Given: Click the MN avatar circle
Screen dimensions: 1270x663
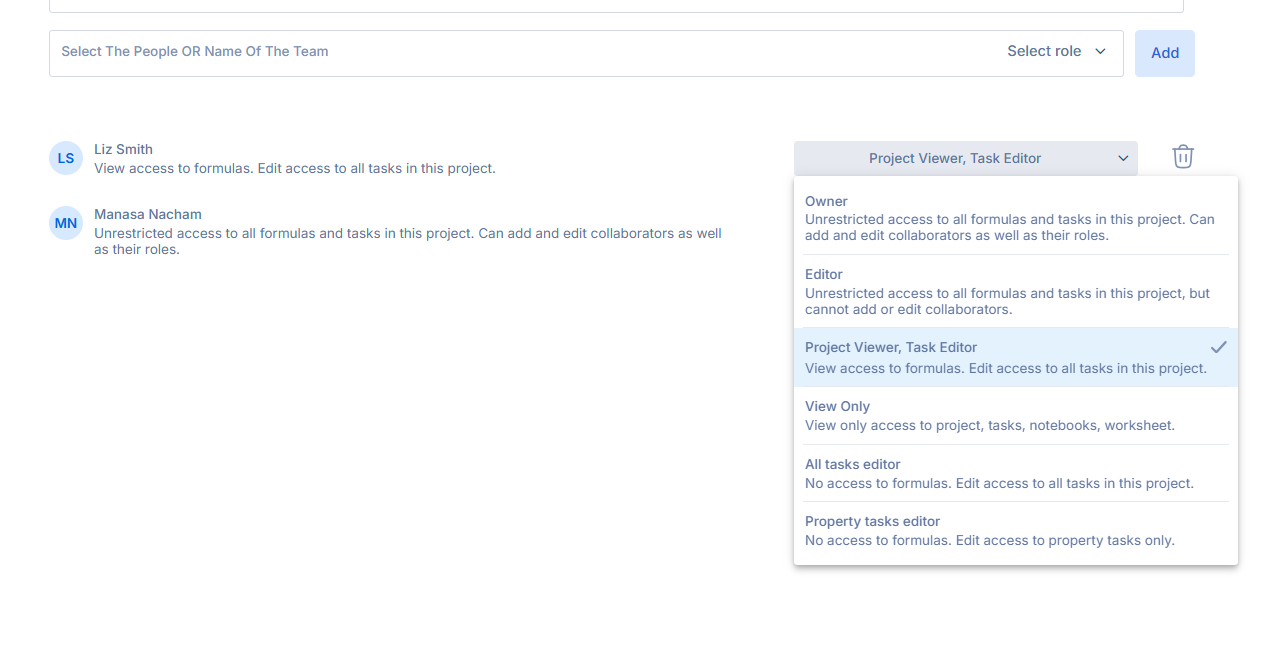Looking at the screenshot, I should click(66, 223).
